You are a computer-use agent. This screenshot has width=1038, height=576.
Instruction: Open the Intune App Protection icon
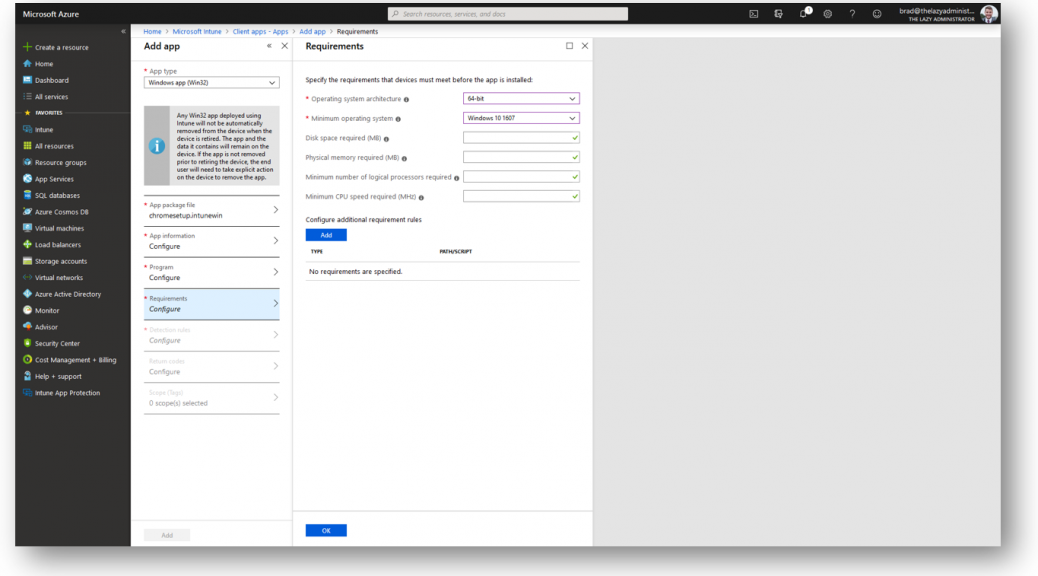click(x=27, y=393)
